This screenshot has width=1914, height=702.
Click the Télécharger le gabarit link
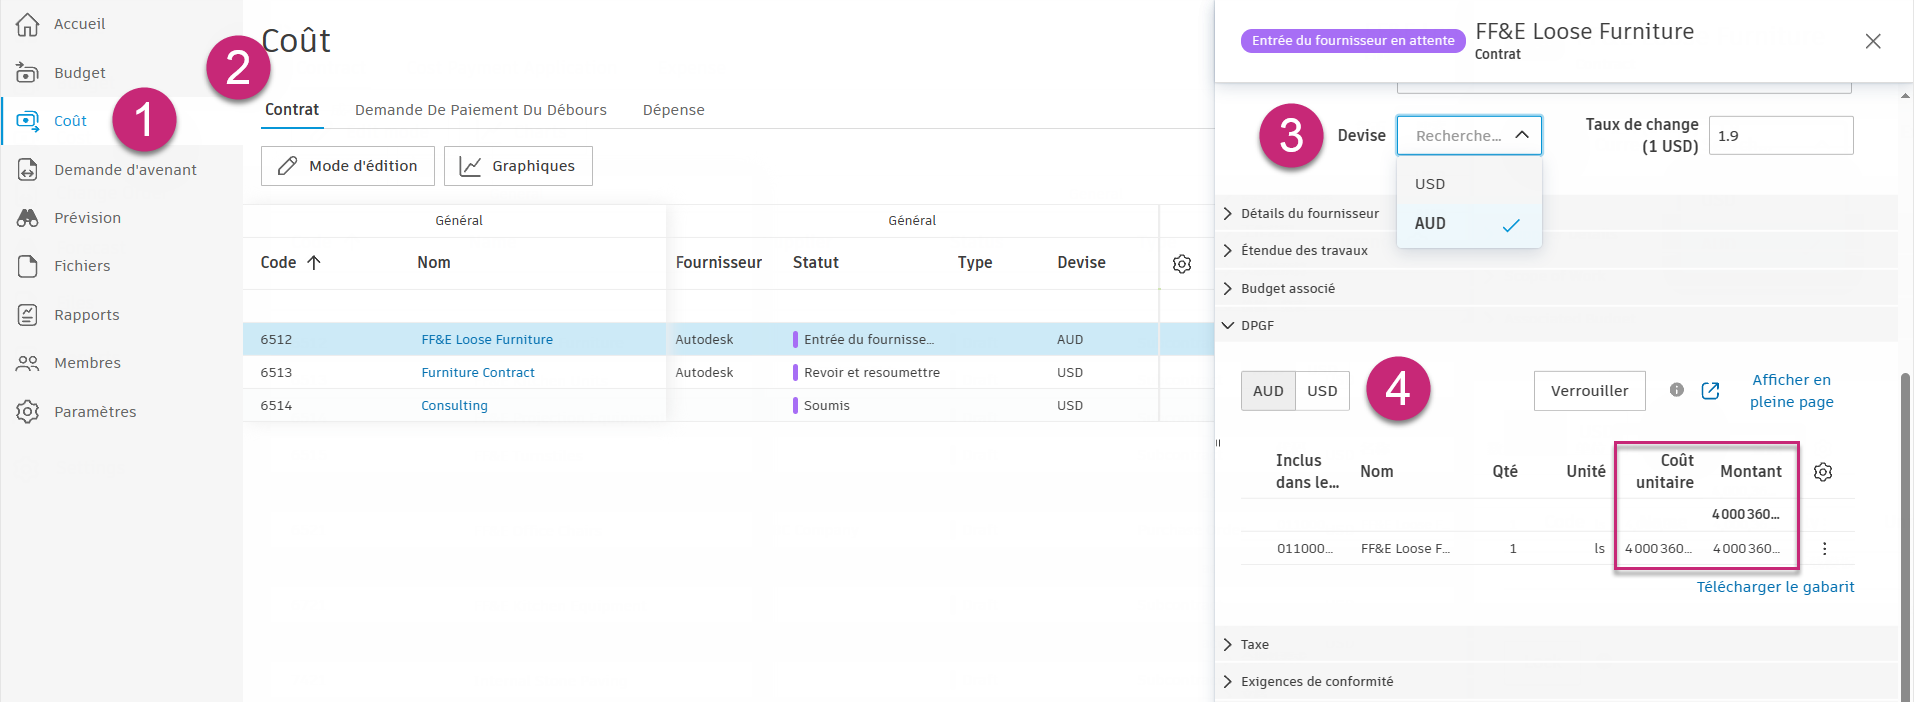[x=1775, y=587]
